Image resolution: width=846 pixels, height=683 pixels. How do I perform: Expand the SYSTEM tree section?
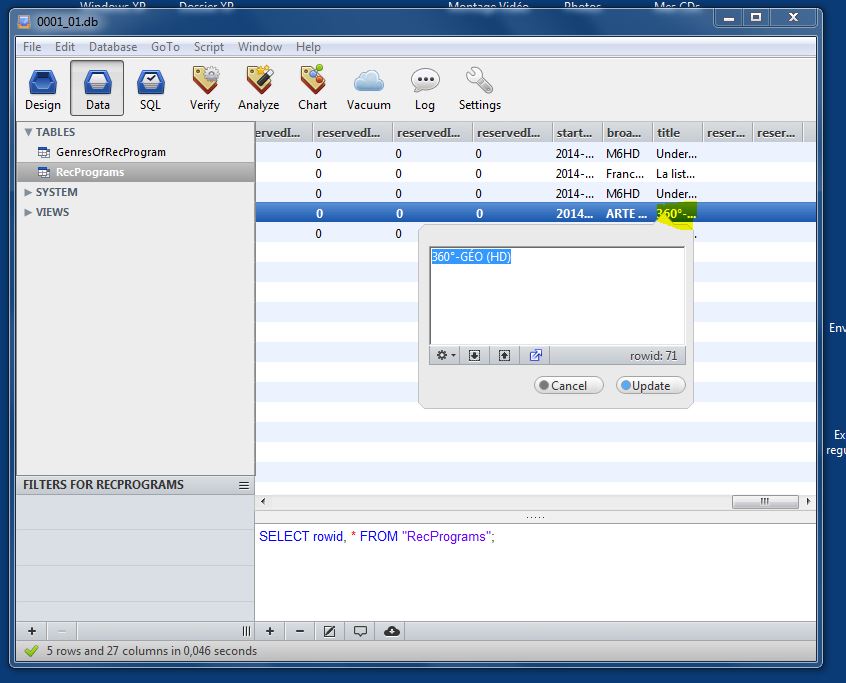click(x=28, y=192)
